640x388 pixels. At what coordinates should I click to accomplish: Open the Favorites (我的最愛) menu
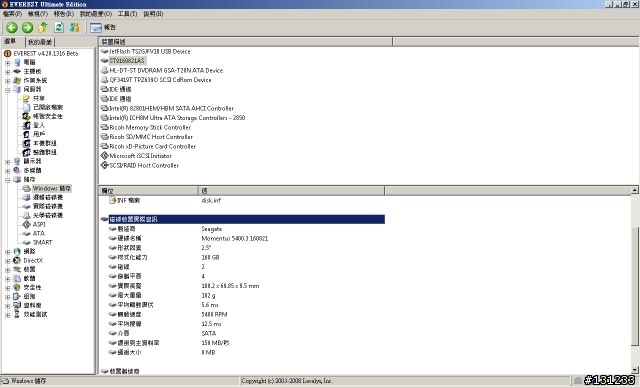click(96, 14)
